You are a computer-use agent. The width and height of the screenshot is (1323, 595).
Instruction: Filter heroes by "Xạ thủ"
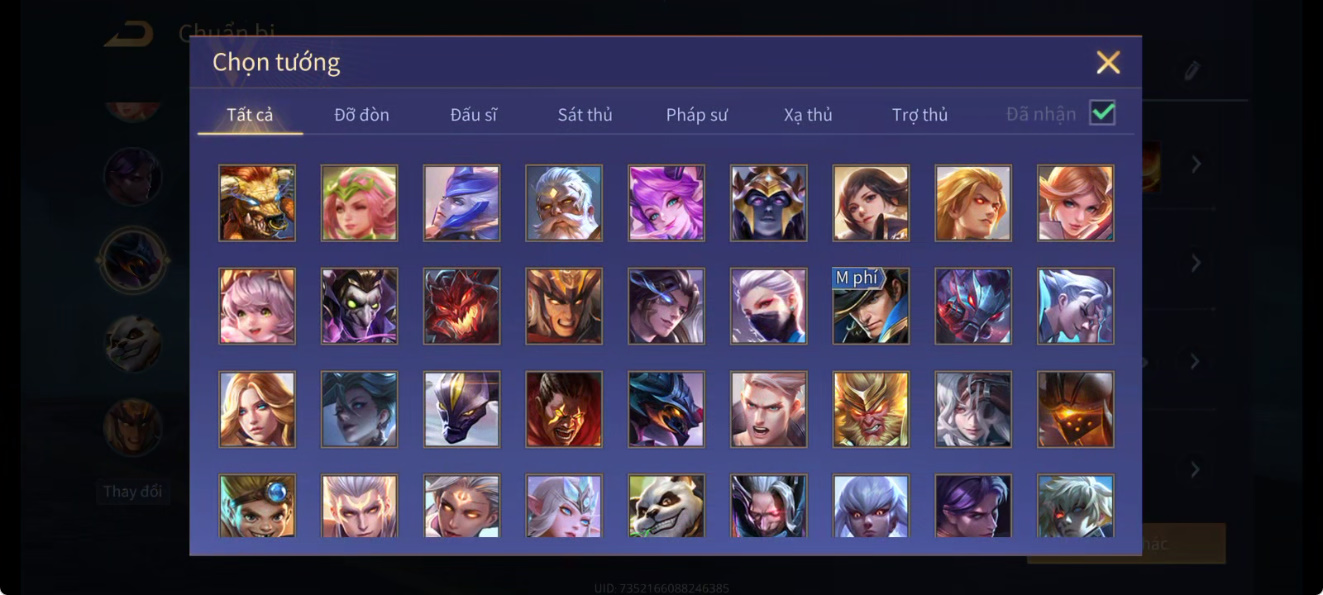tap(808, 115)
